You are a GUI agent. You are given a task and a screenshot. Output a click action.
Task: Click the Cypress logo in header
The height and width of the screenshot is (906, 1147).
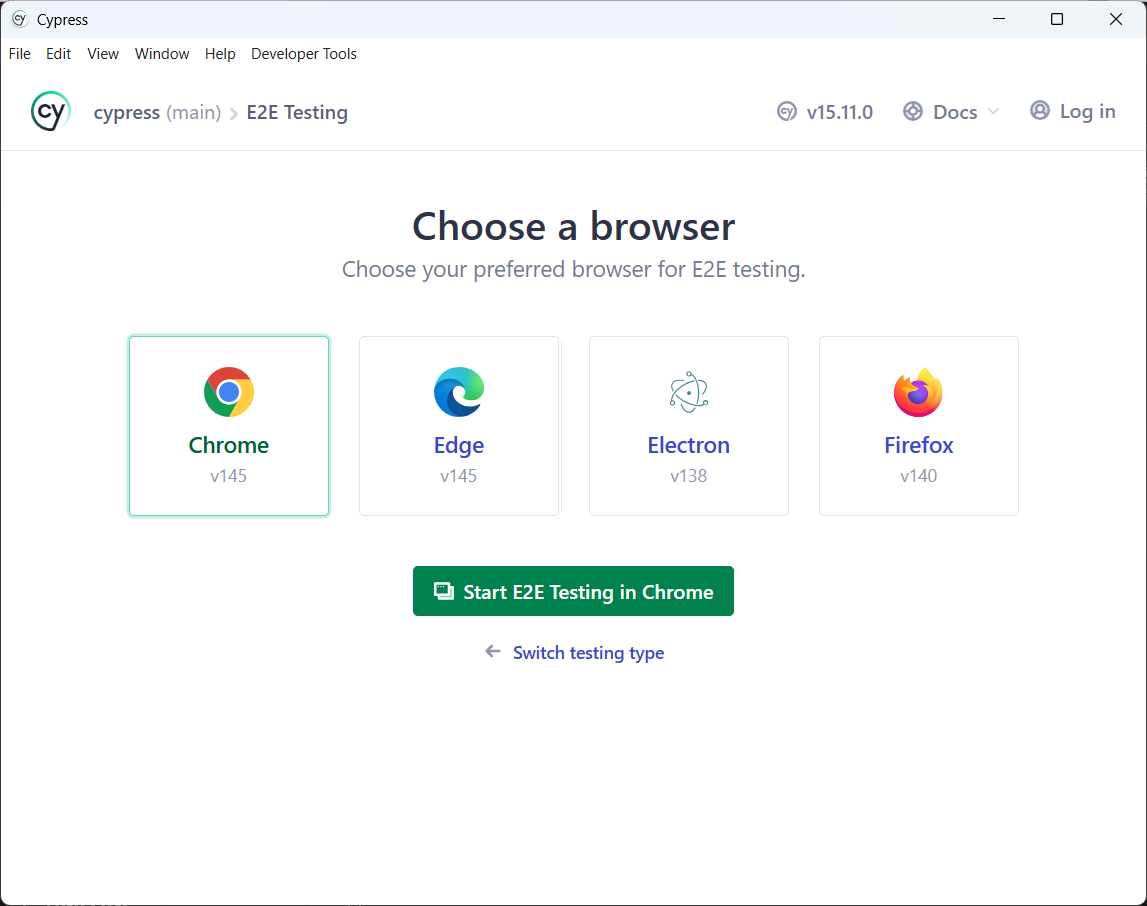pyautogui.click(x=50, y=112)
